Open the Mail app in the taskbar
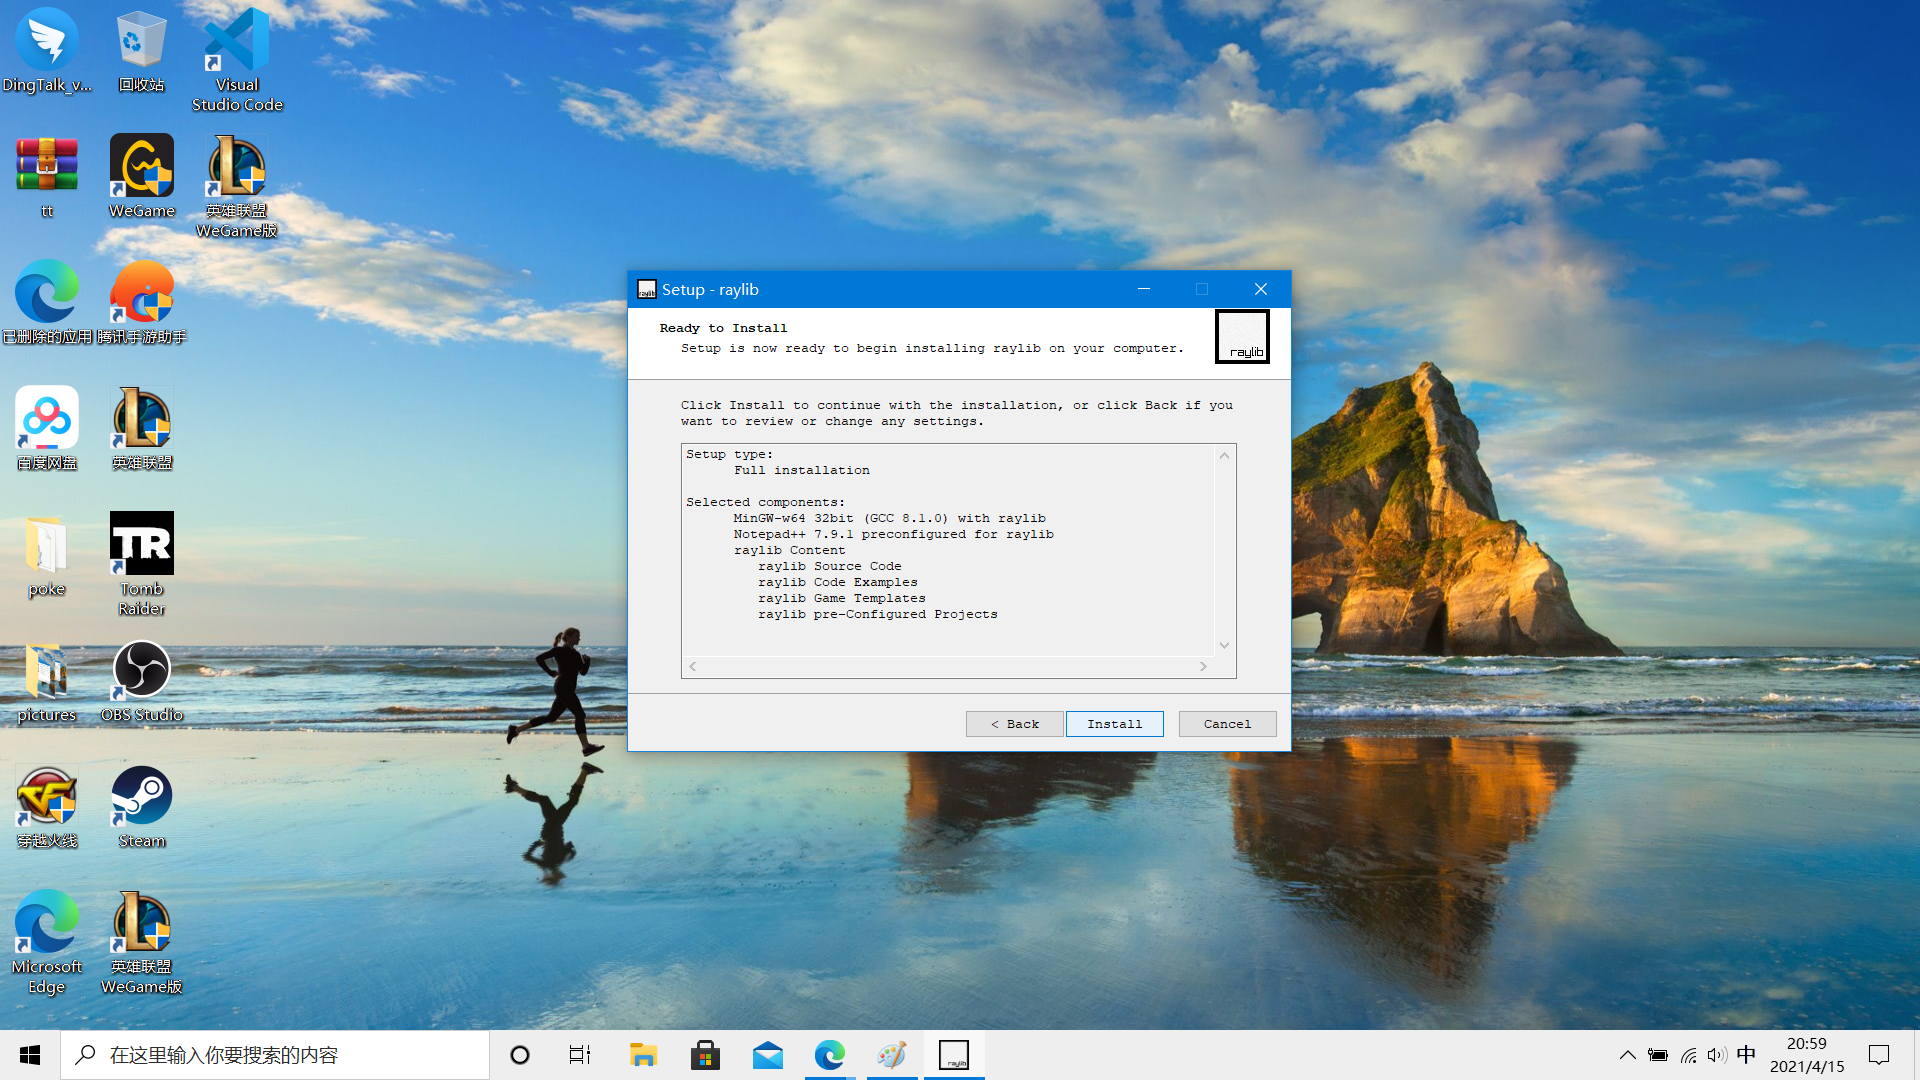 [x=768, y=1055]
